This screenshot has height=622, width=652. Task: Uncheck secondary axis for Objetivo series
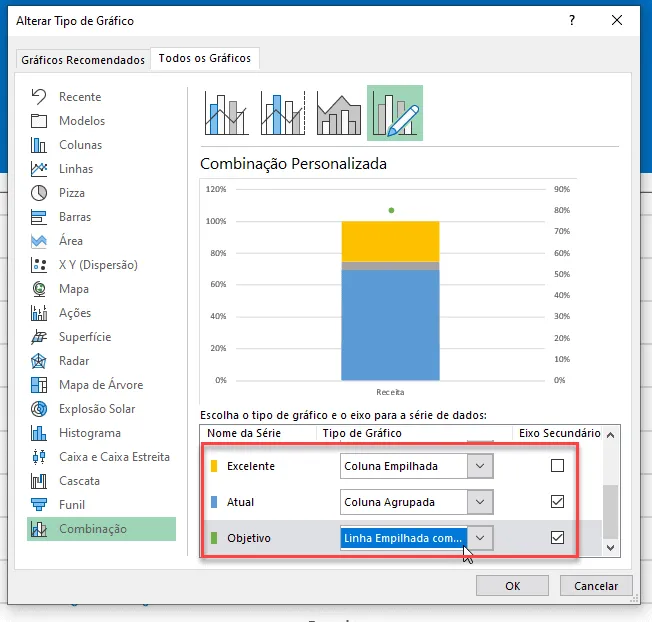point(557,538)
